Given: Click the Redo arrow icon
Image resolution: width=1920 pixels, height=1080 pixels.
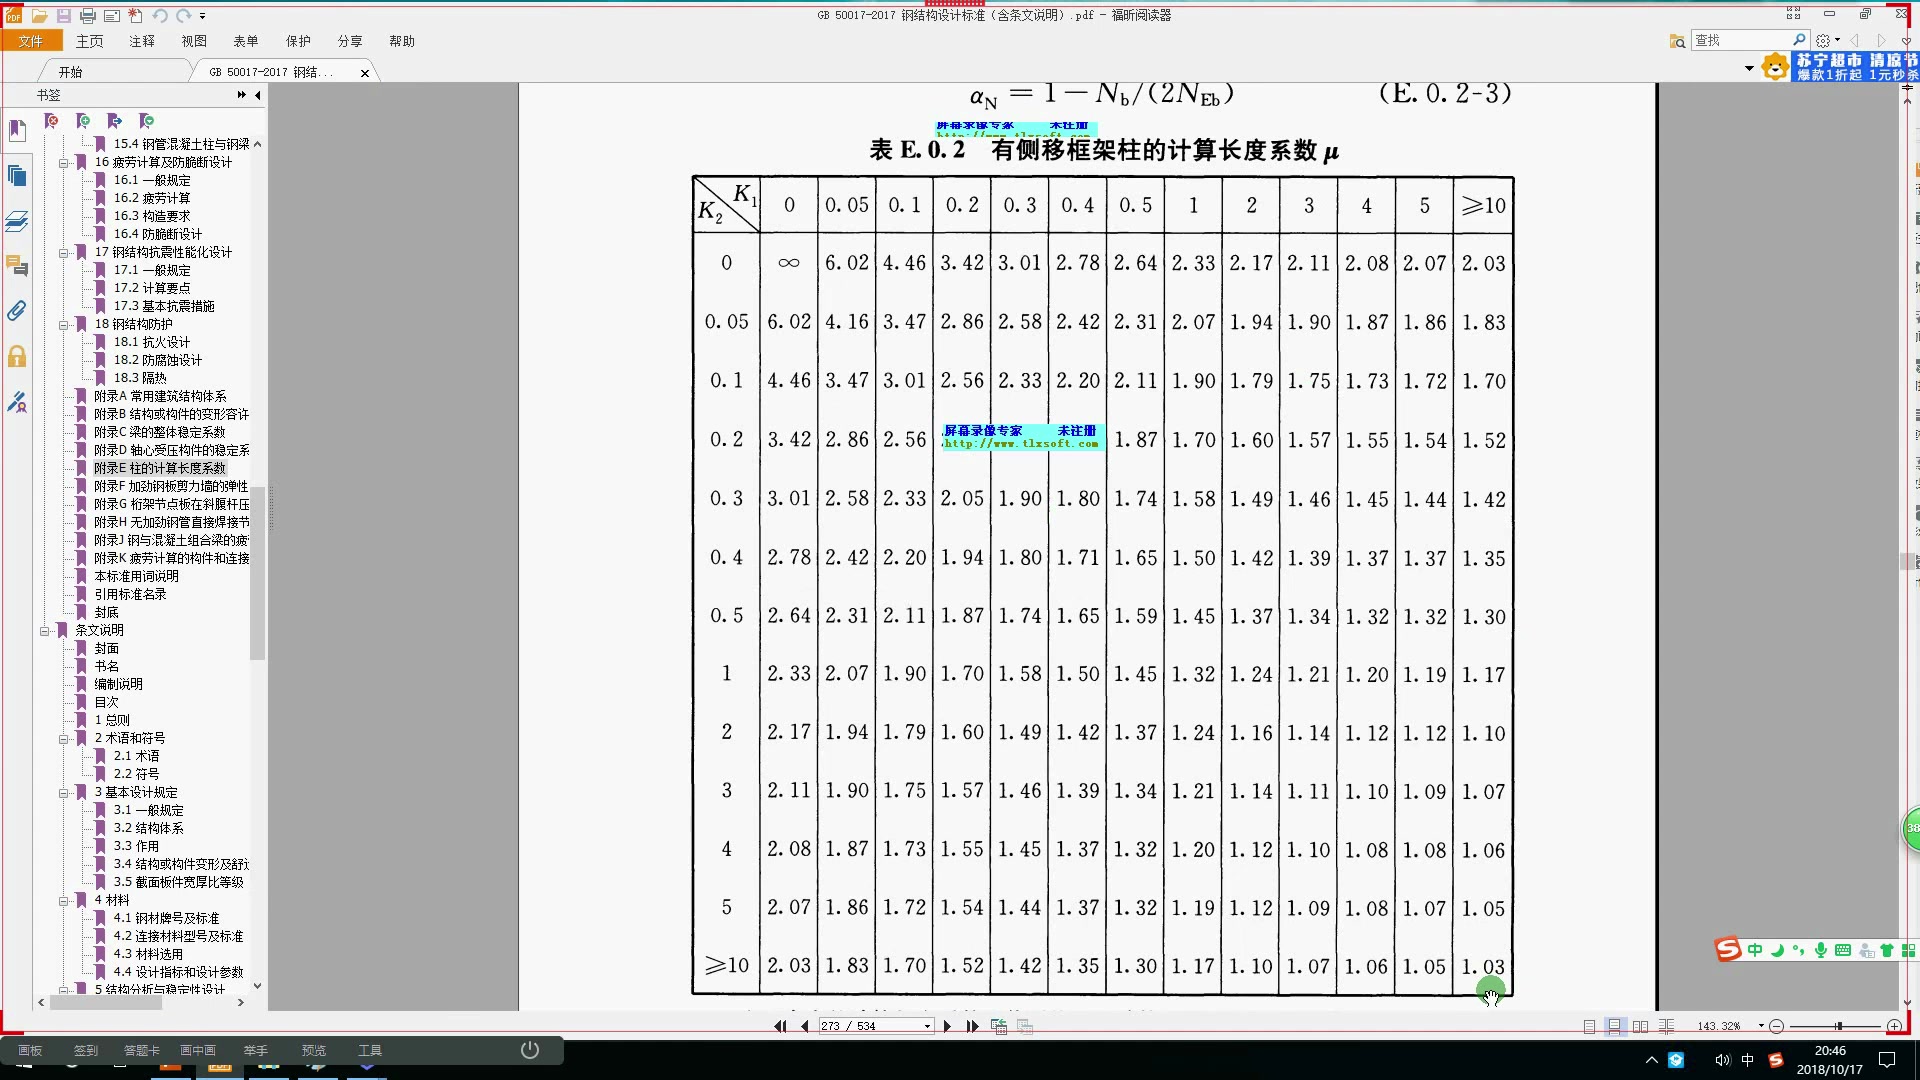Looking at the screenshot, I should click(x=183, y=16).
